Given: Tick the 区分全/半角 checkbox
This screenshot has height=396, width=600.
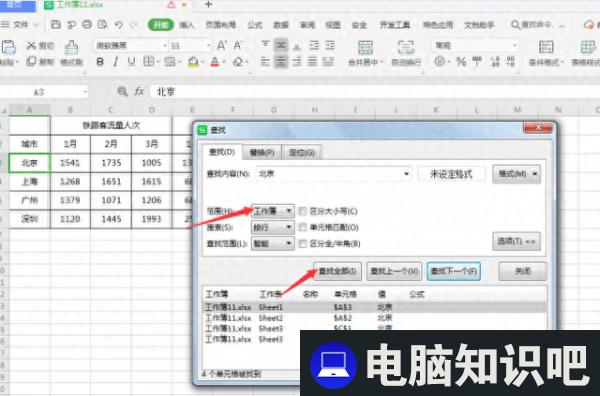Looking at the screenshot, I should click(x=303, y=243).
